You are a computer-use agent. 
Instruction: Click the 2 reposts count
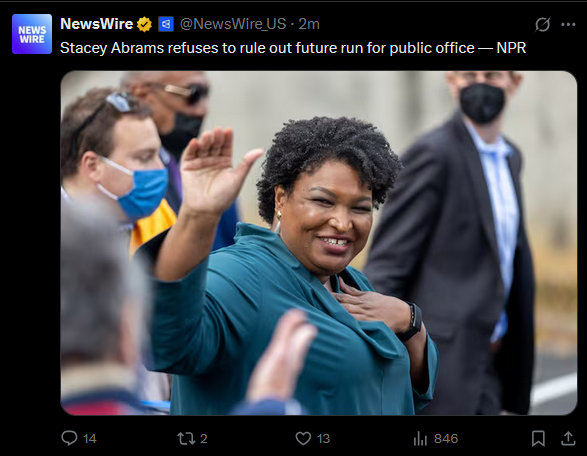click(x=204, y=438)
